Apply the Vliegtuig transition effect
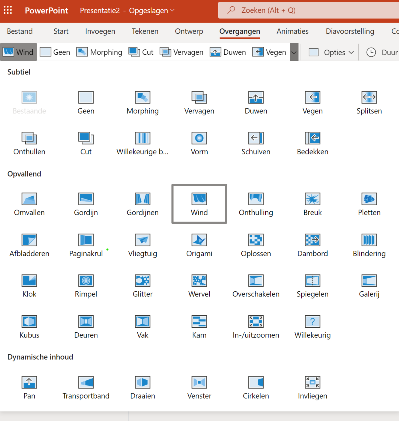The image size is (399, 421). (x=142, y=245)
